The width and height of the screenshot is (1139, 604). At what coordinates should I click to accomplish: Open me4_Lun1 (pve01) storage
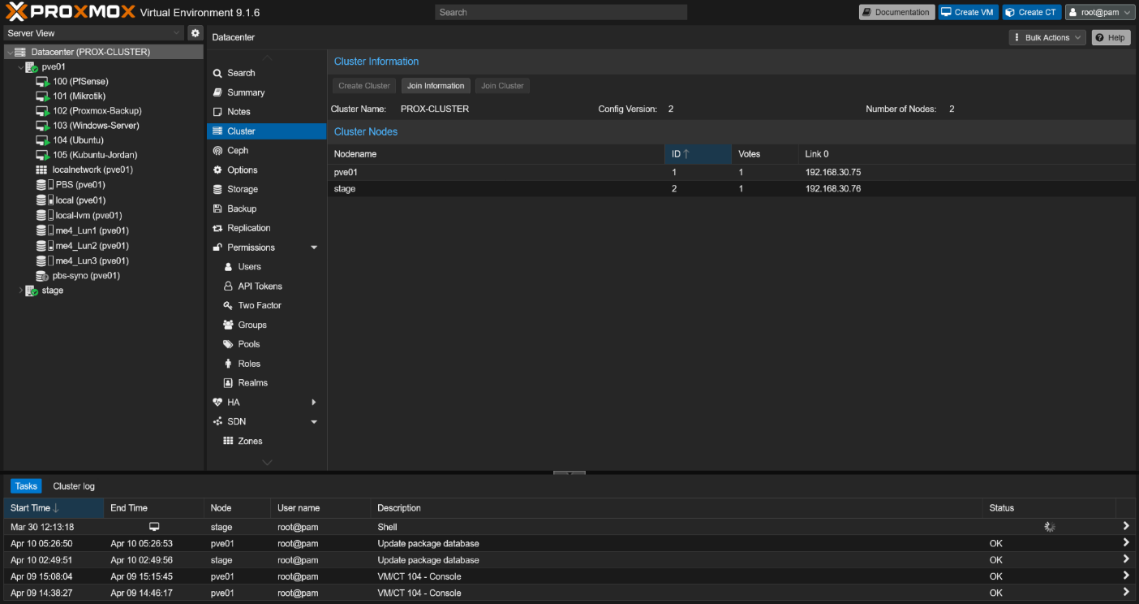click(92, 230)
